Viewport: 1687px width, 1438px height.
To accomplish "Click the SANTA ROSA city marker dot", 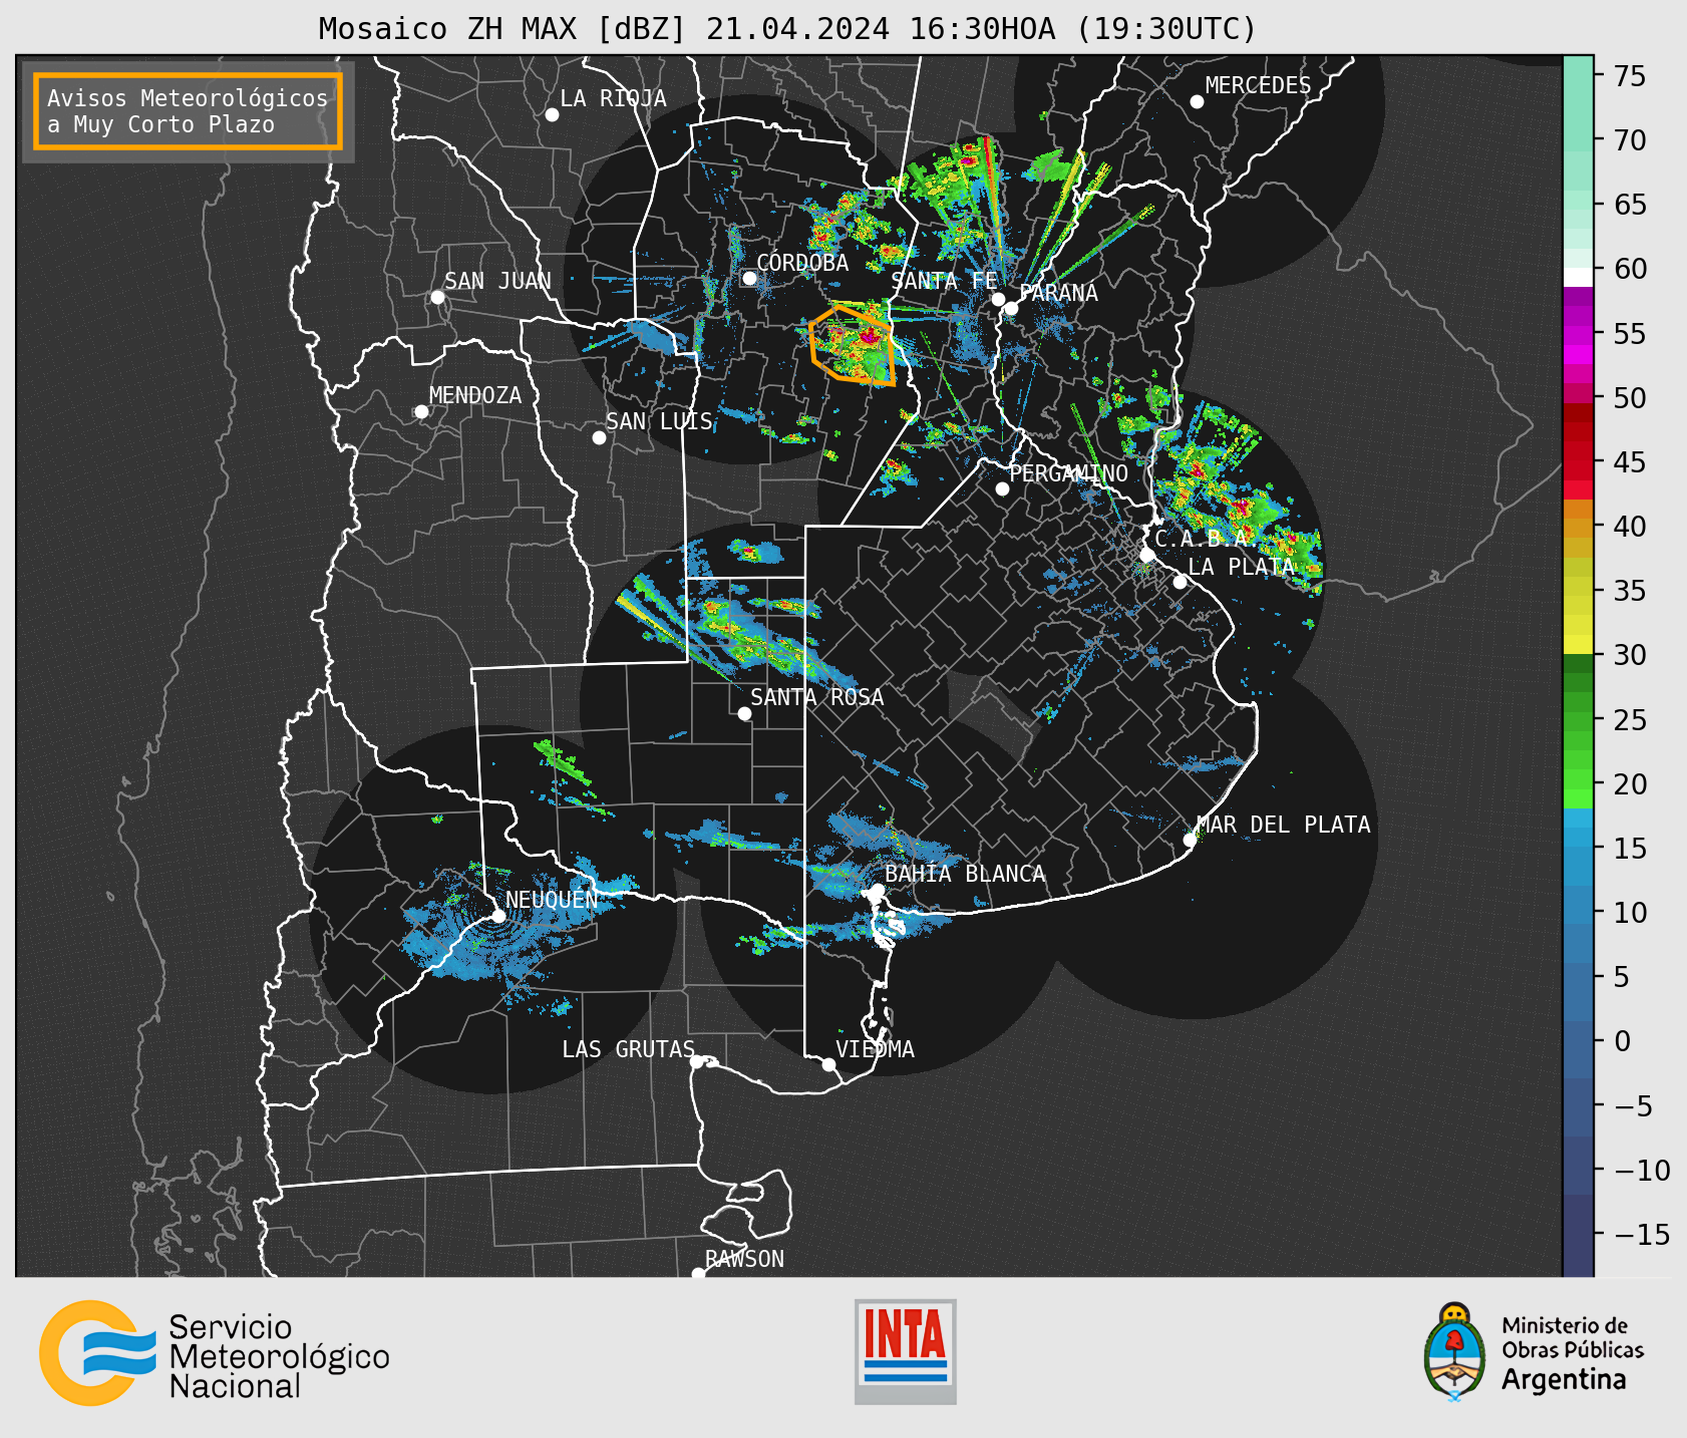I will click(744, 714).
